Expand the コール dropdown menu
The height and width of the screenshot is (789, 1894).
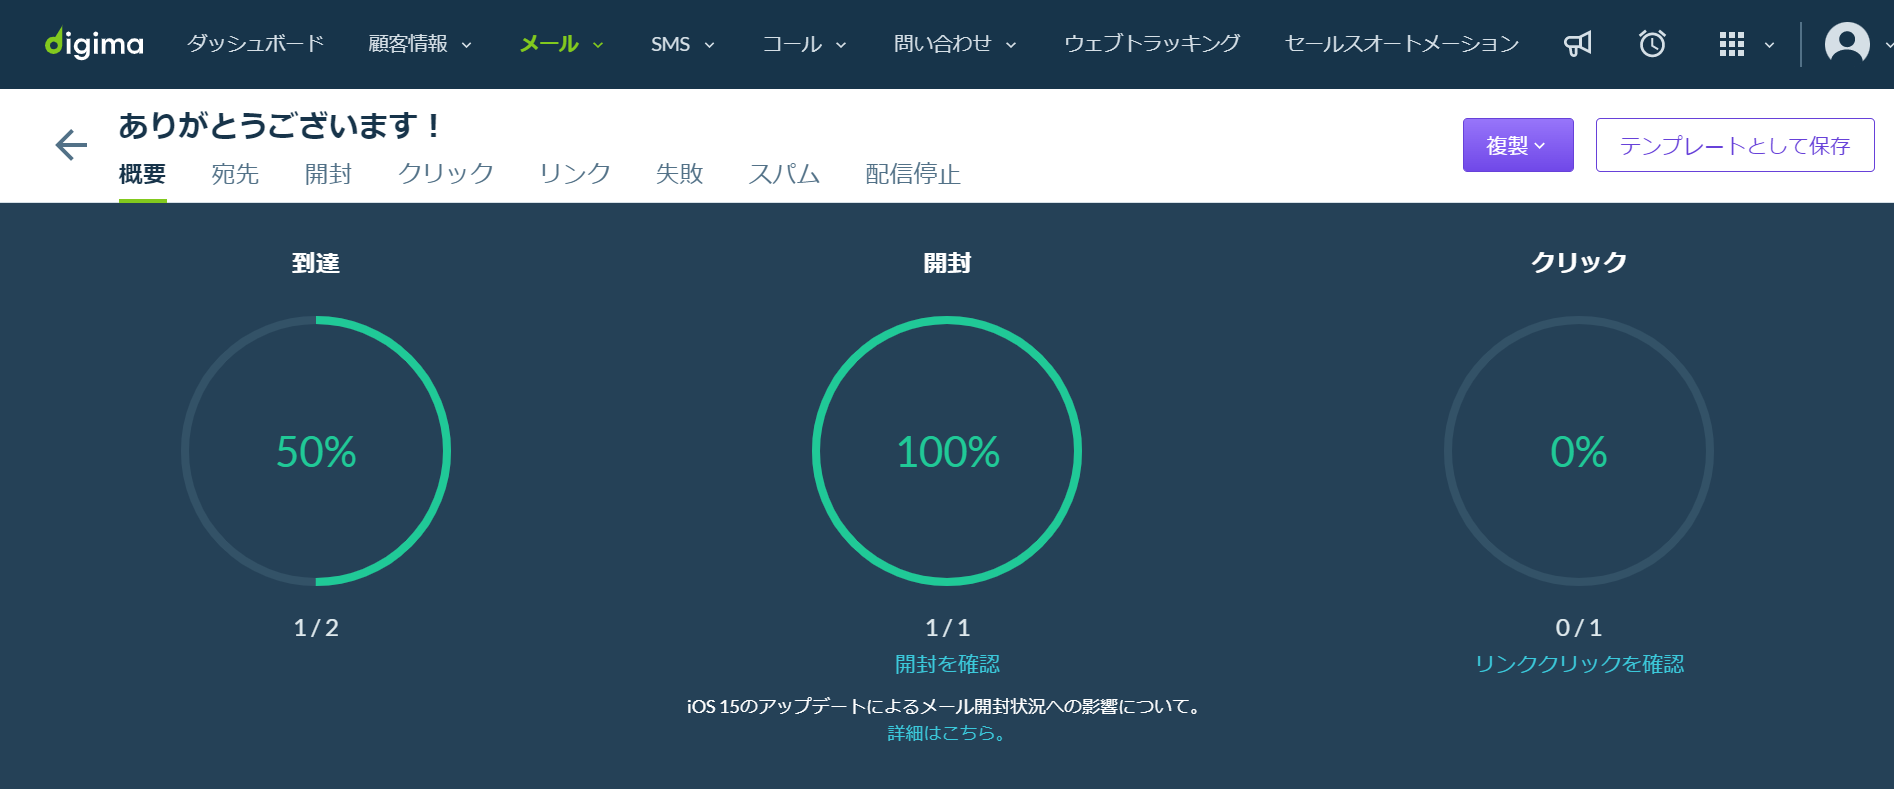(x=804, y=44)
